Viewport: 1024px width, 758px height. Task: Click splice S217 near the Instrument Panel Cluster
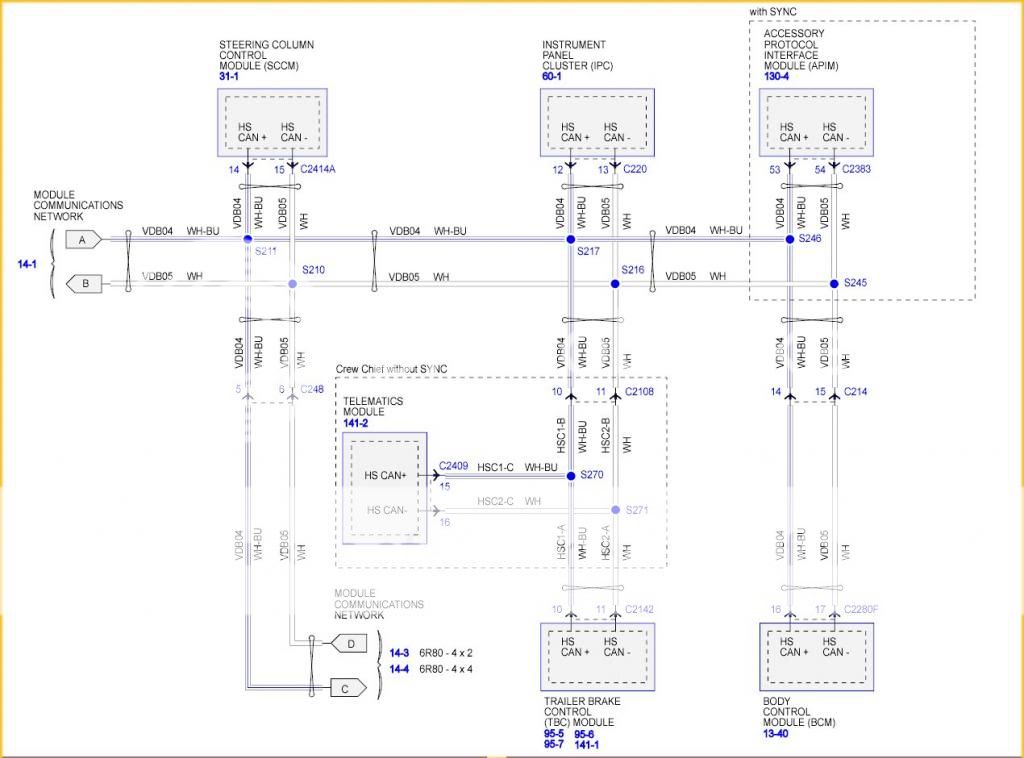tap(570, 239)
